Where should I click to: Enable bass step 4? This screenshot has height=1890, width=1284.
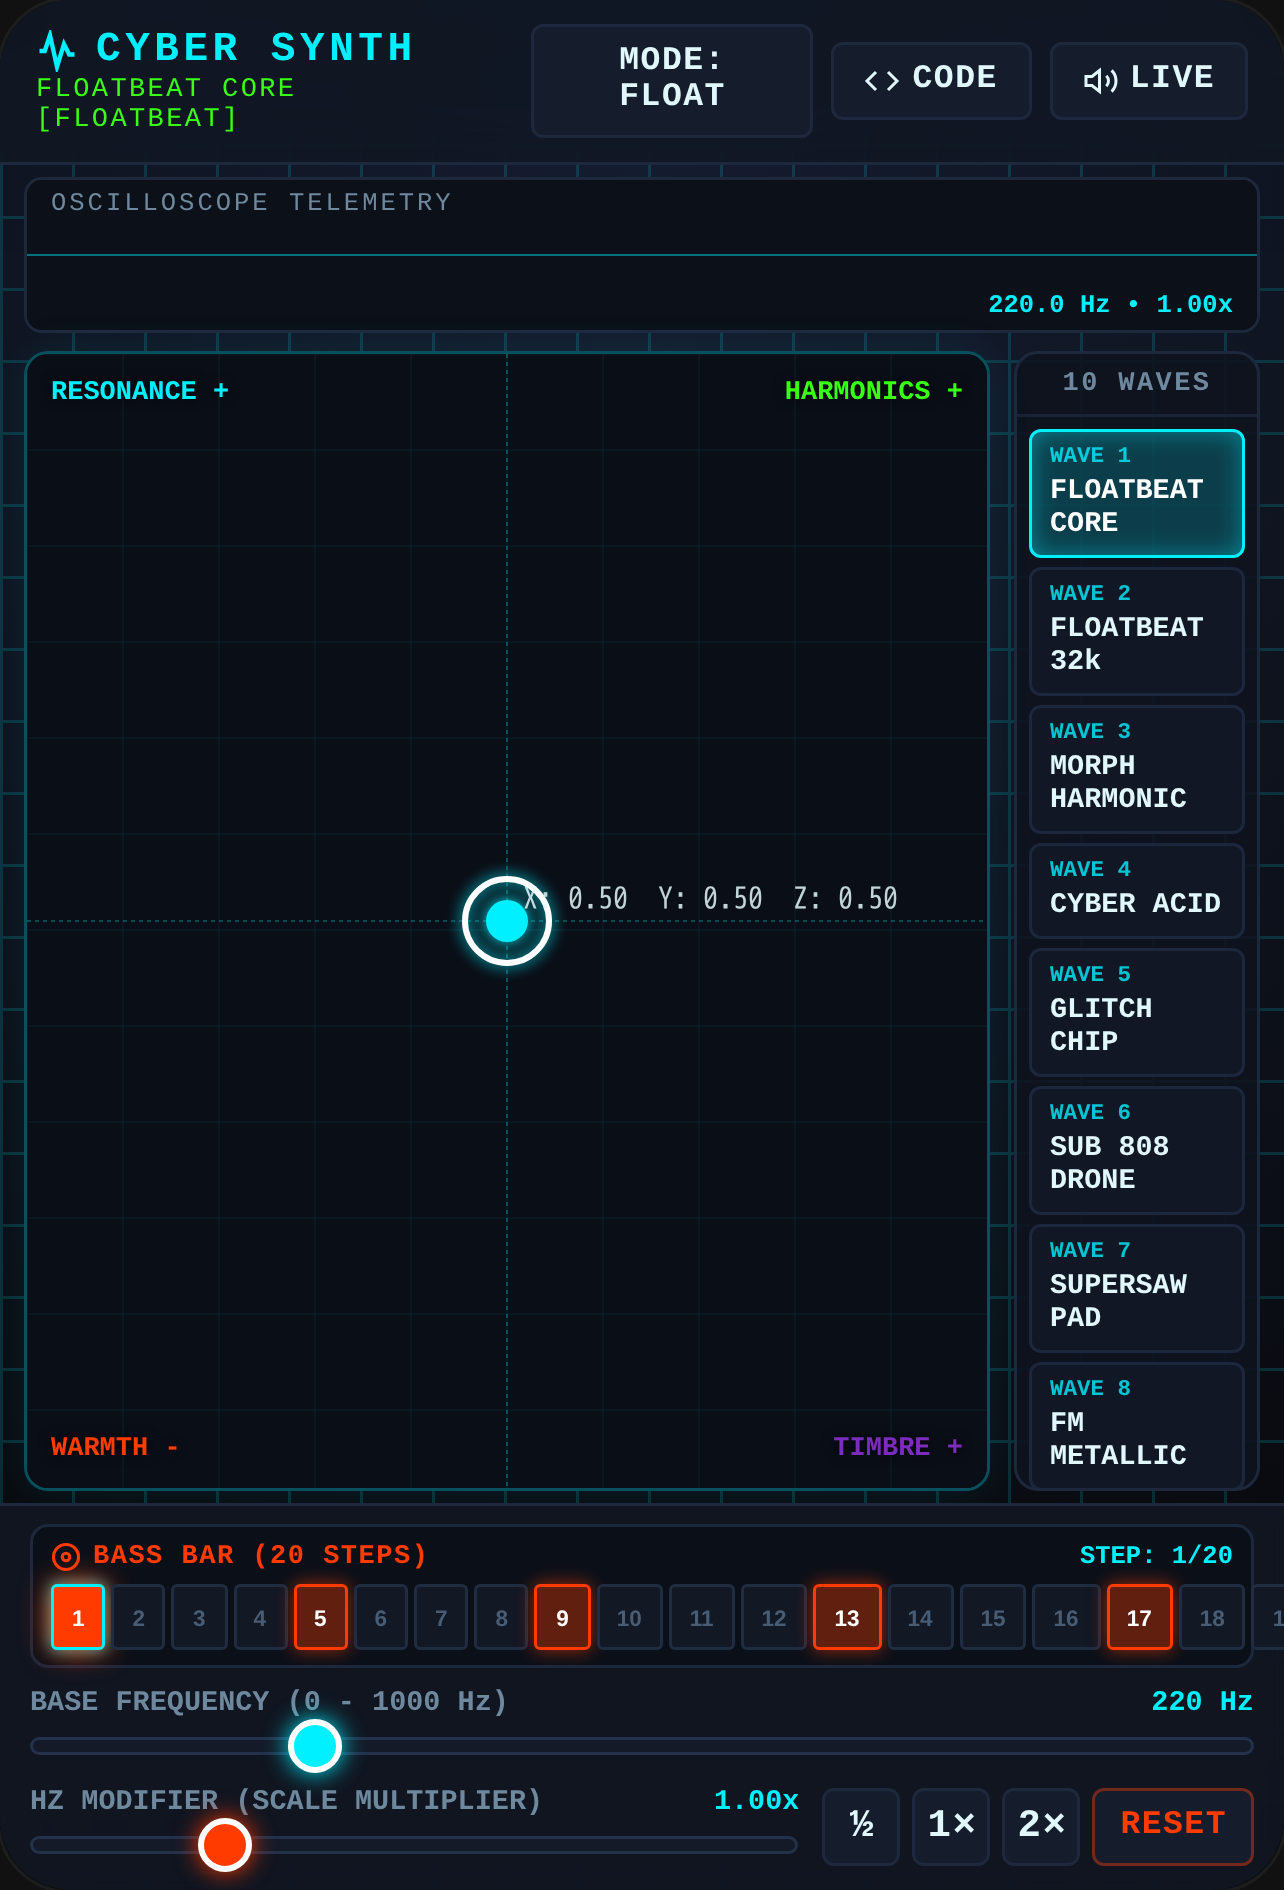(260, 1617)
